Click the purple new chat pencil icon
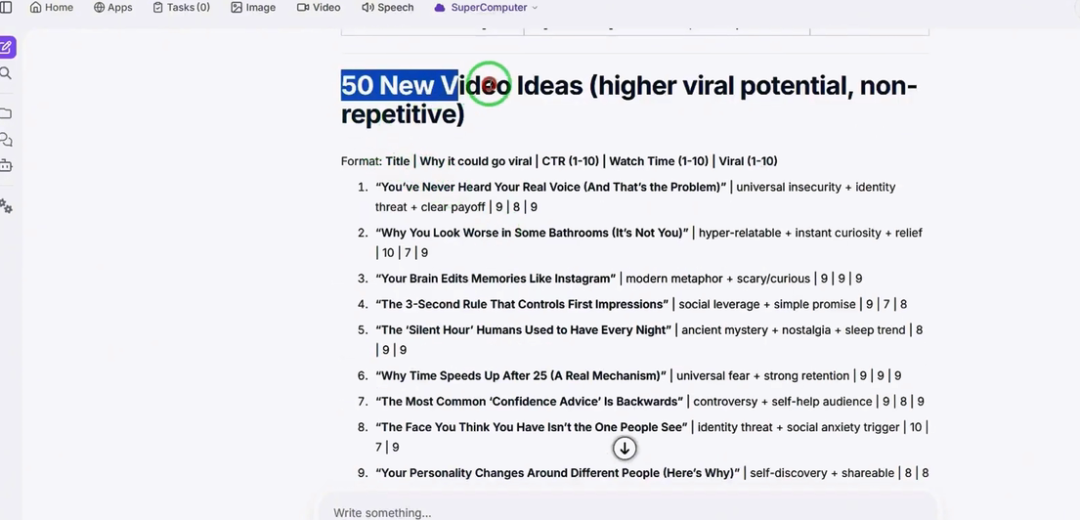The image size is (1080, 520). coord(6,48)
